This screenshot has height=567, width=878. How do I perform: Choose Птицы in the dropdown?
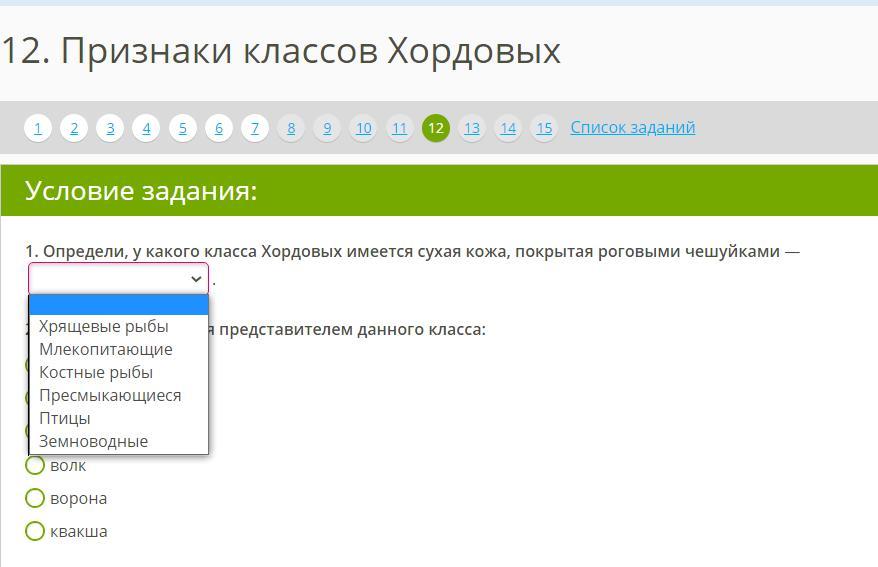(x=64, y=418)
